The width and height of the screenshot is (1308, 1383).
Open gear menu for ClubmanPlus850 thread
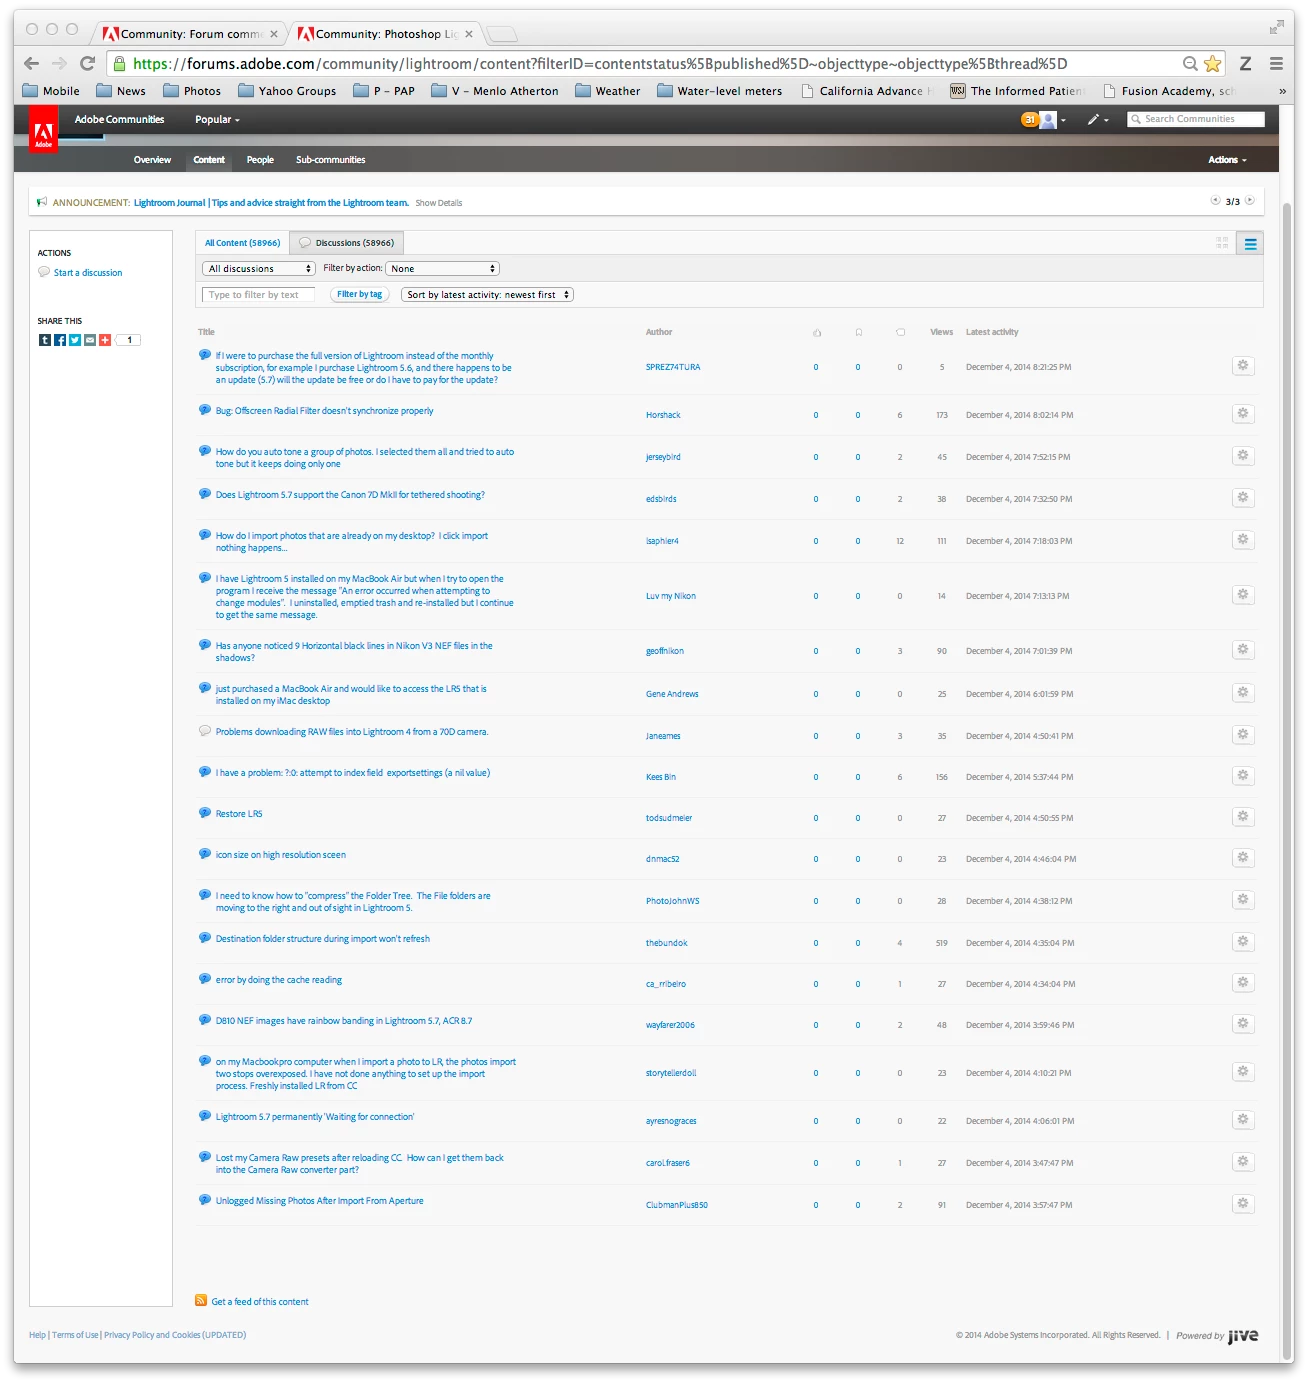tap(1243, 1204)
